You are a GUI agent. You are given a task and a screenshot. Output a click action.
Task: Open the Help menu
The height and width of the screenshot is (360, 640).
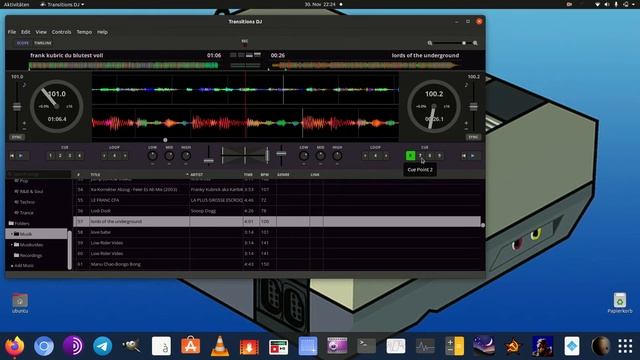click(x=102, y=32)
